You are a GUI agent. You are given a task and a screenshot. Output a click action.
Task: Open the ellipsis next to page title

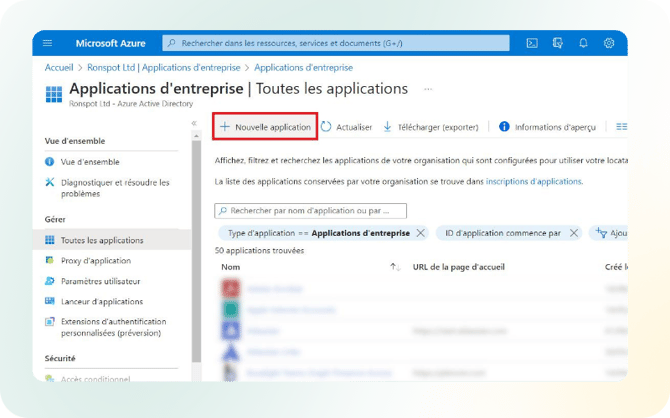[x=428, y=89]
